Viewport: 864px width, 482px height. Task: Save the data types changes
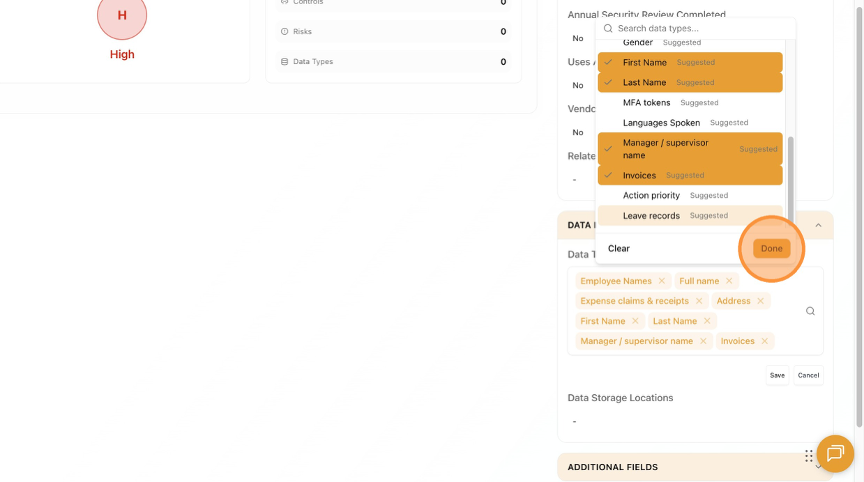click(777, 375)
